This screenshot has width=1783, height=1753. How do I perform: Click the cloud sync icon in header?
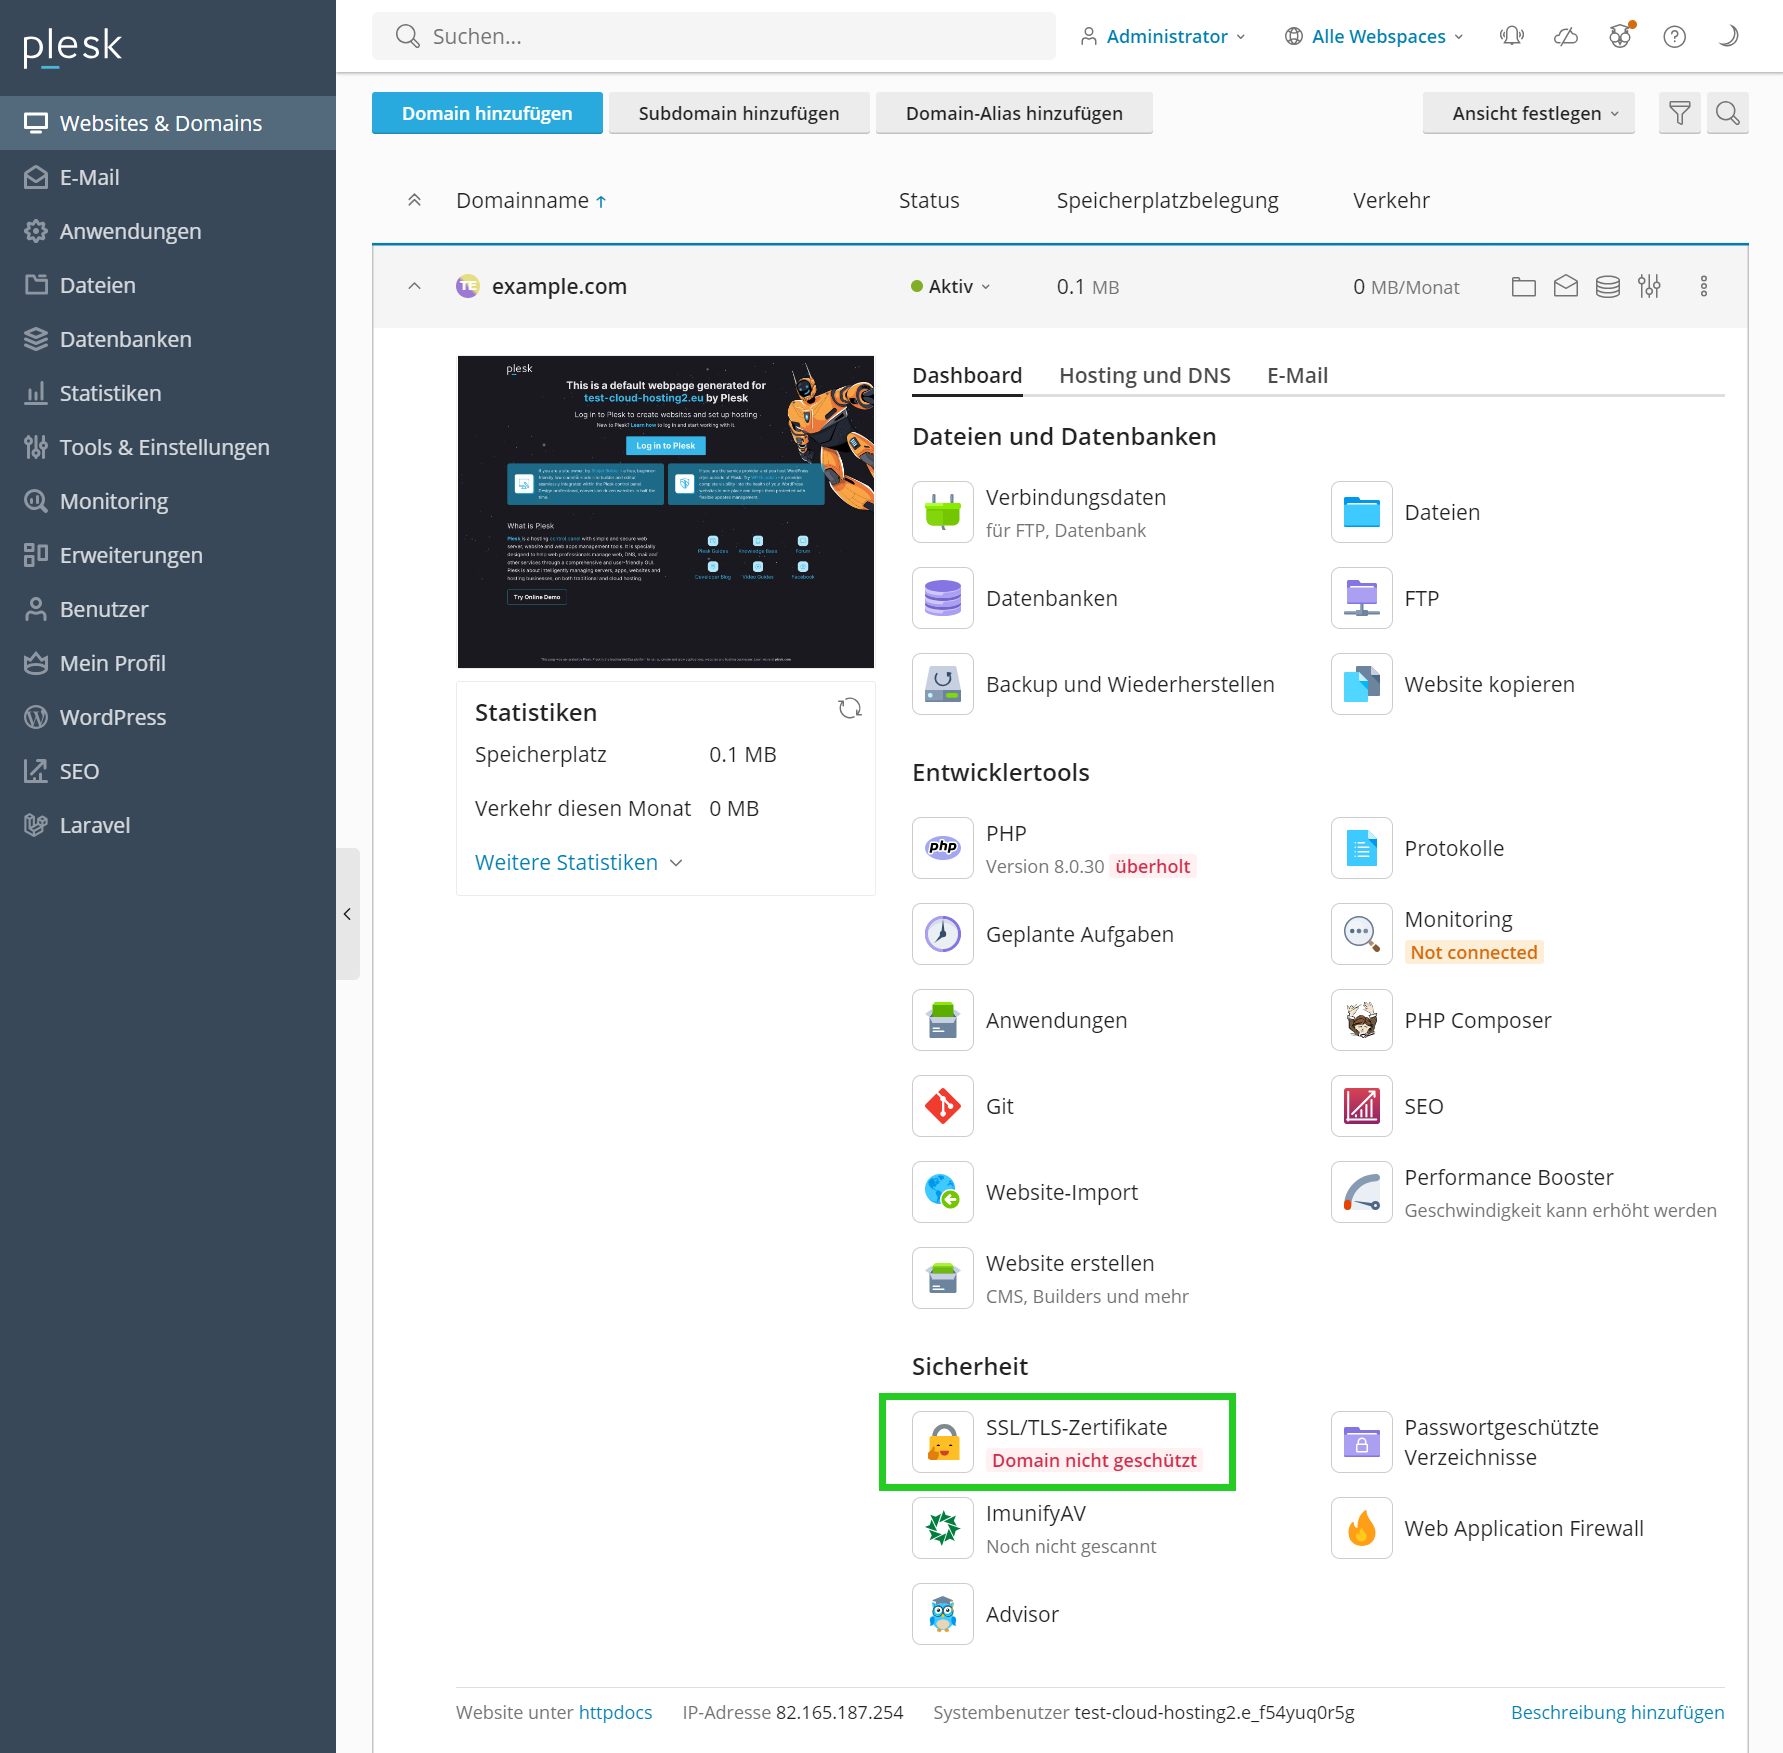(x=1566, y=37)
